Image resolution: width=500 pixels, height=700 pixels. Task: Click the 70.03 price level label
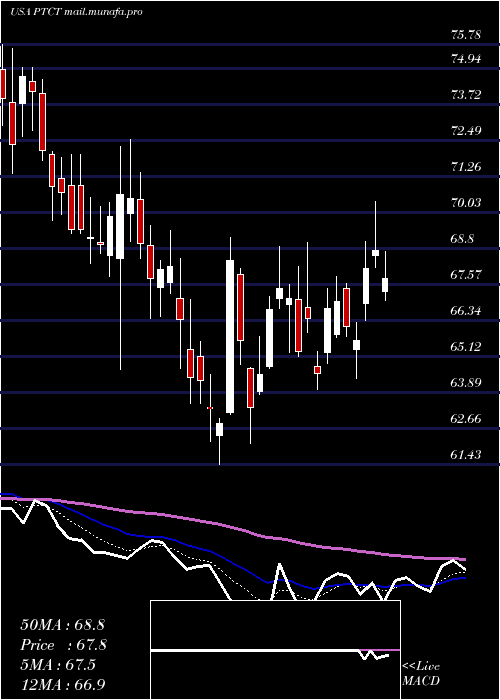(x=466, y=203)
